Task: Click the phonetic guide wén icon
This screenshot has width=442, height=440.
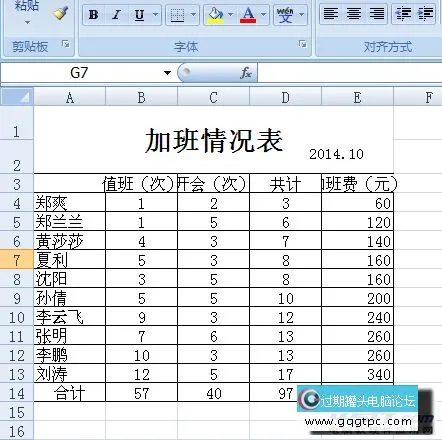Action: tap(285, 15)
